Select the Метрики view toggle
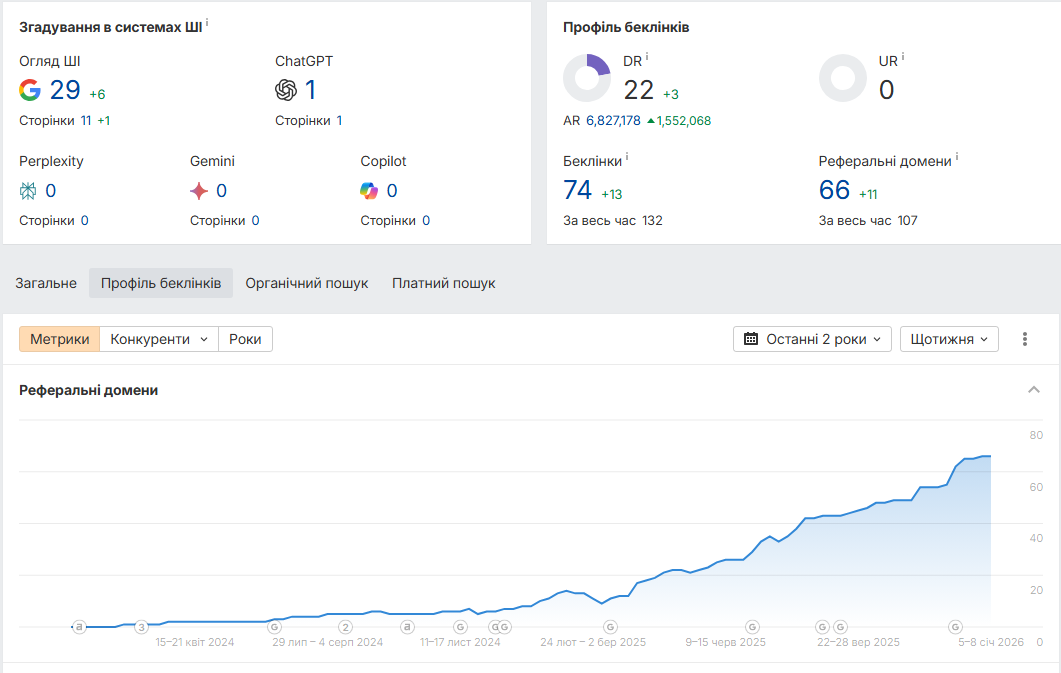Screen dimensions: 1061x673 click(60, 339)
